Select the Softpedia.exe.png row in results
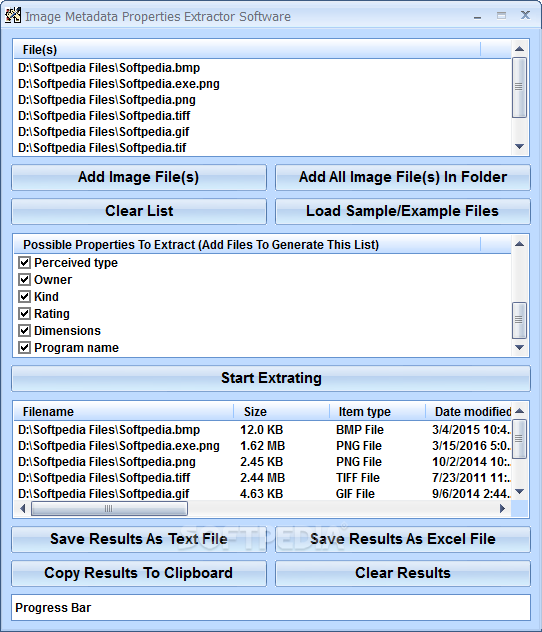Image resolution: width=542 pixels, height=632 pixels. click(263, 446)
